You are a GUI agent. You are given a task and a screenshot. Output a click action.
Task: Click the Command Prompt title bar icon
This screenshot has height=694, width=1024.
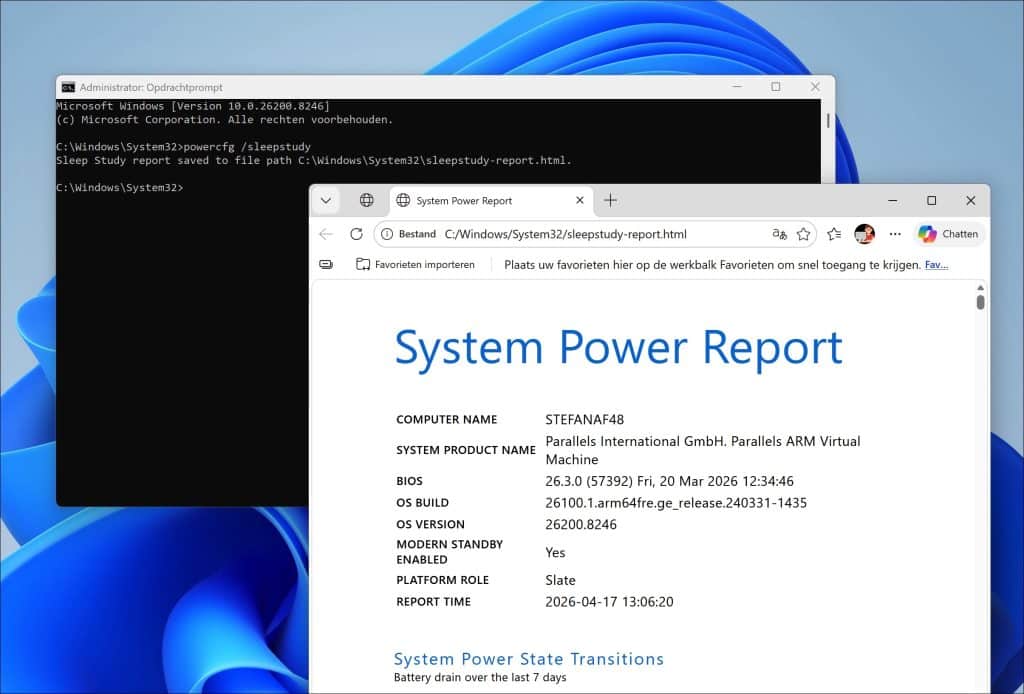68,87
